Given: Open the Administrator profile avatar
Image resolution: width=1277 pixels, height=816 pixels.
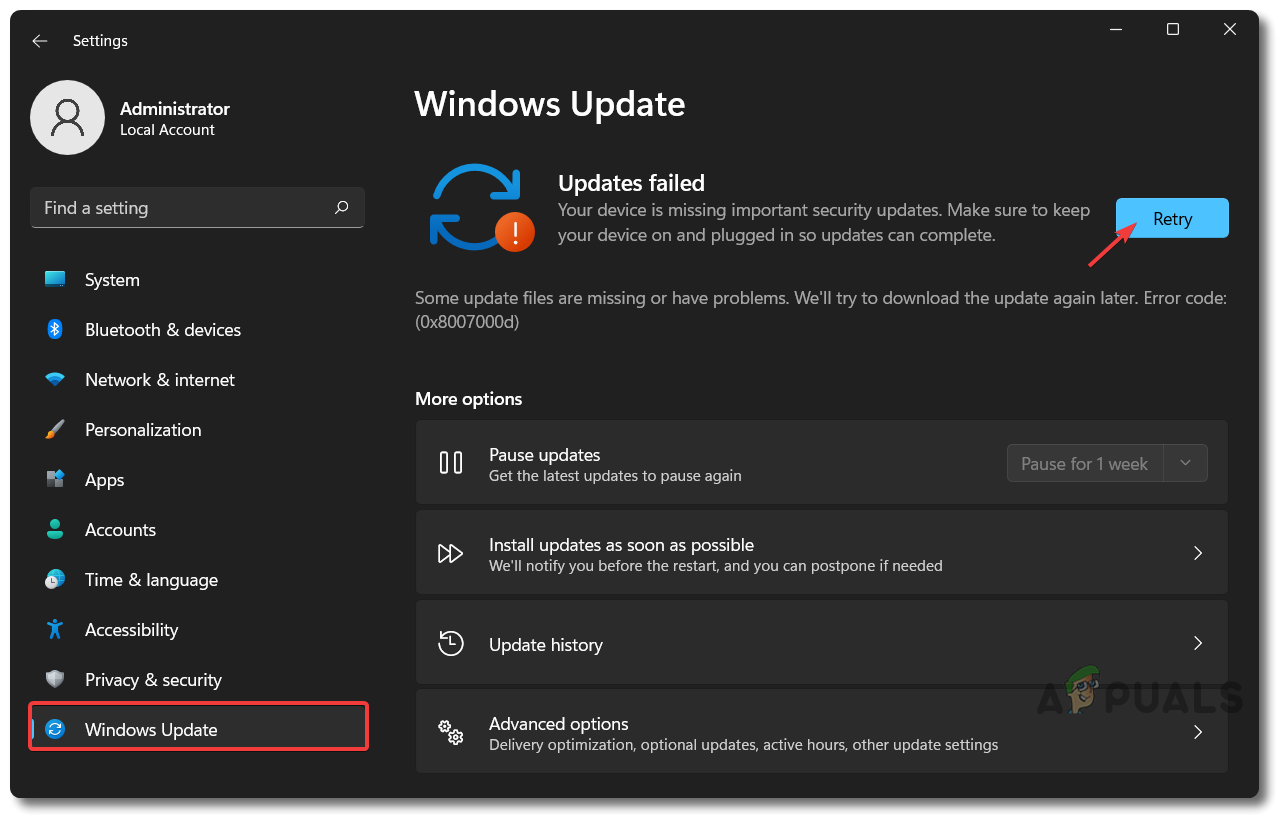Looking at the screenshot, I should [68, 118].
